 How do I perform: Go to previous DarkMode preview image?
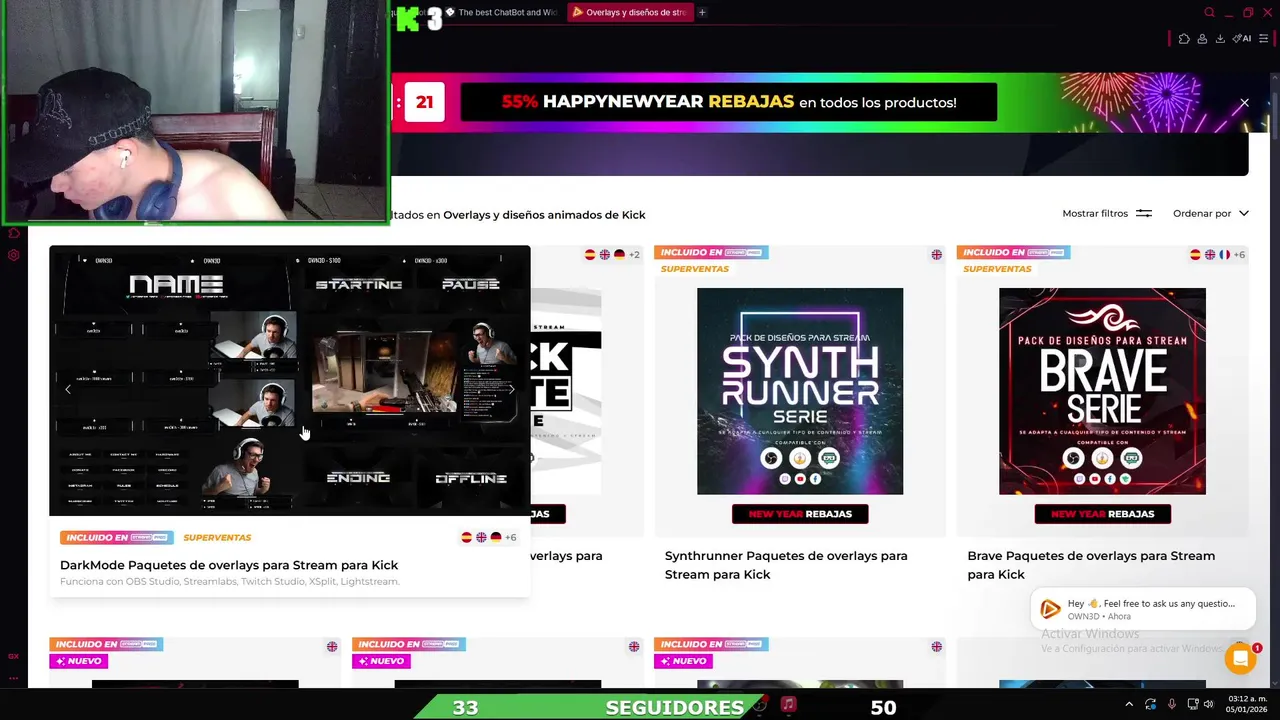coord(68,389)
